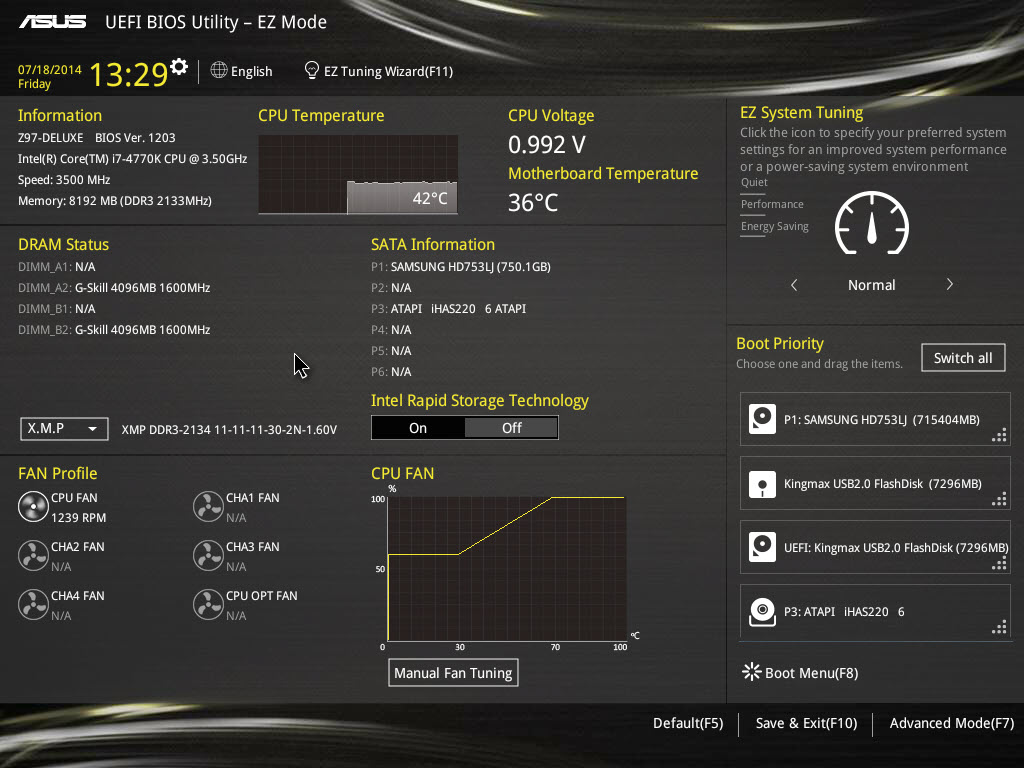Select next system tuning mode arrow

(950, 285)
